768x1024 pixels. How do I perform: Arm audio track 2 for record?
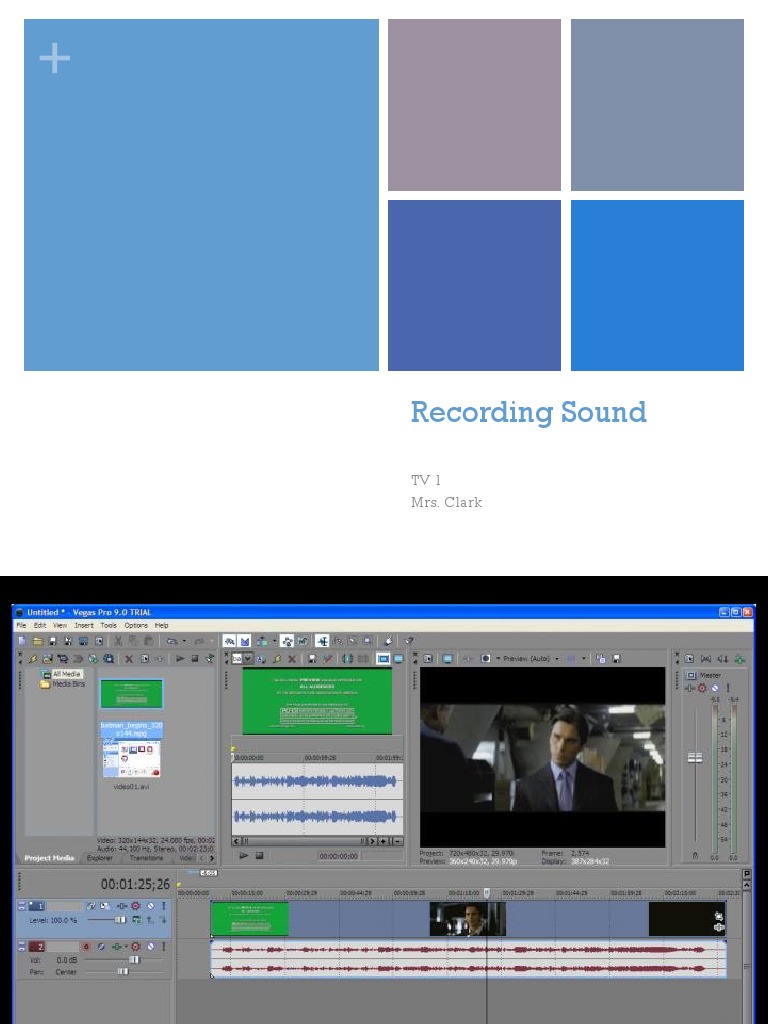pos(86,946)
